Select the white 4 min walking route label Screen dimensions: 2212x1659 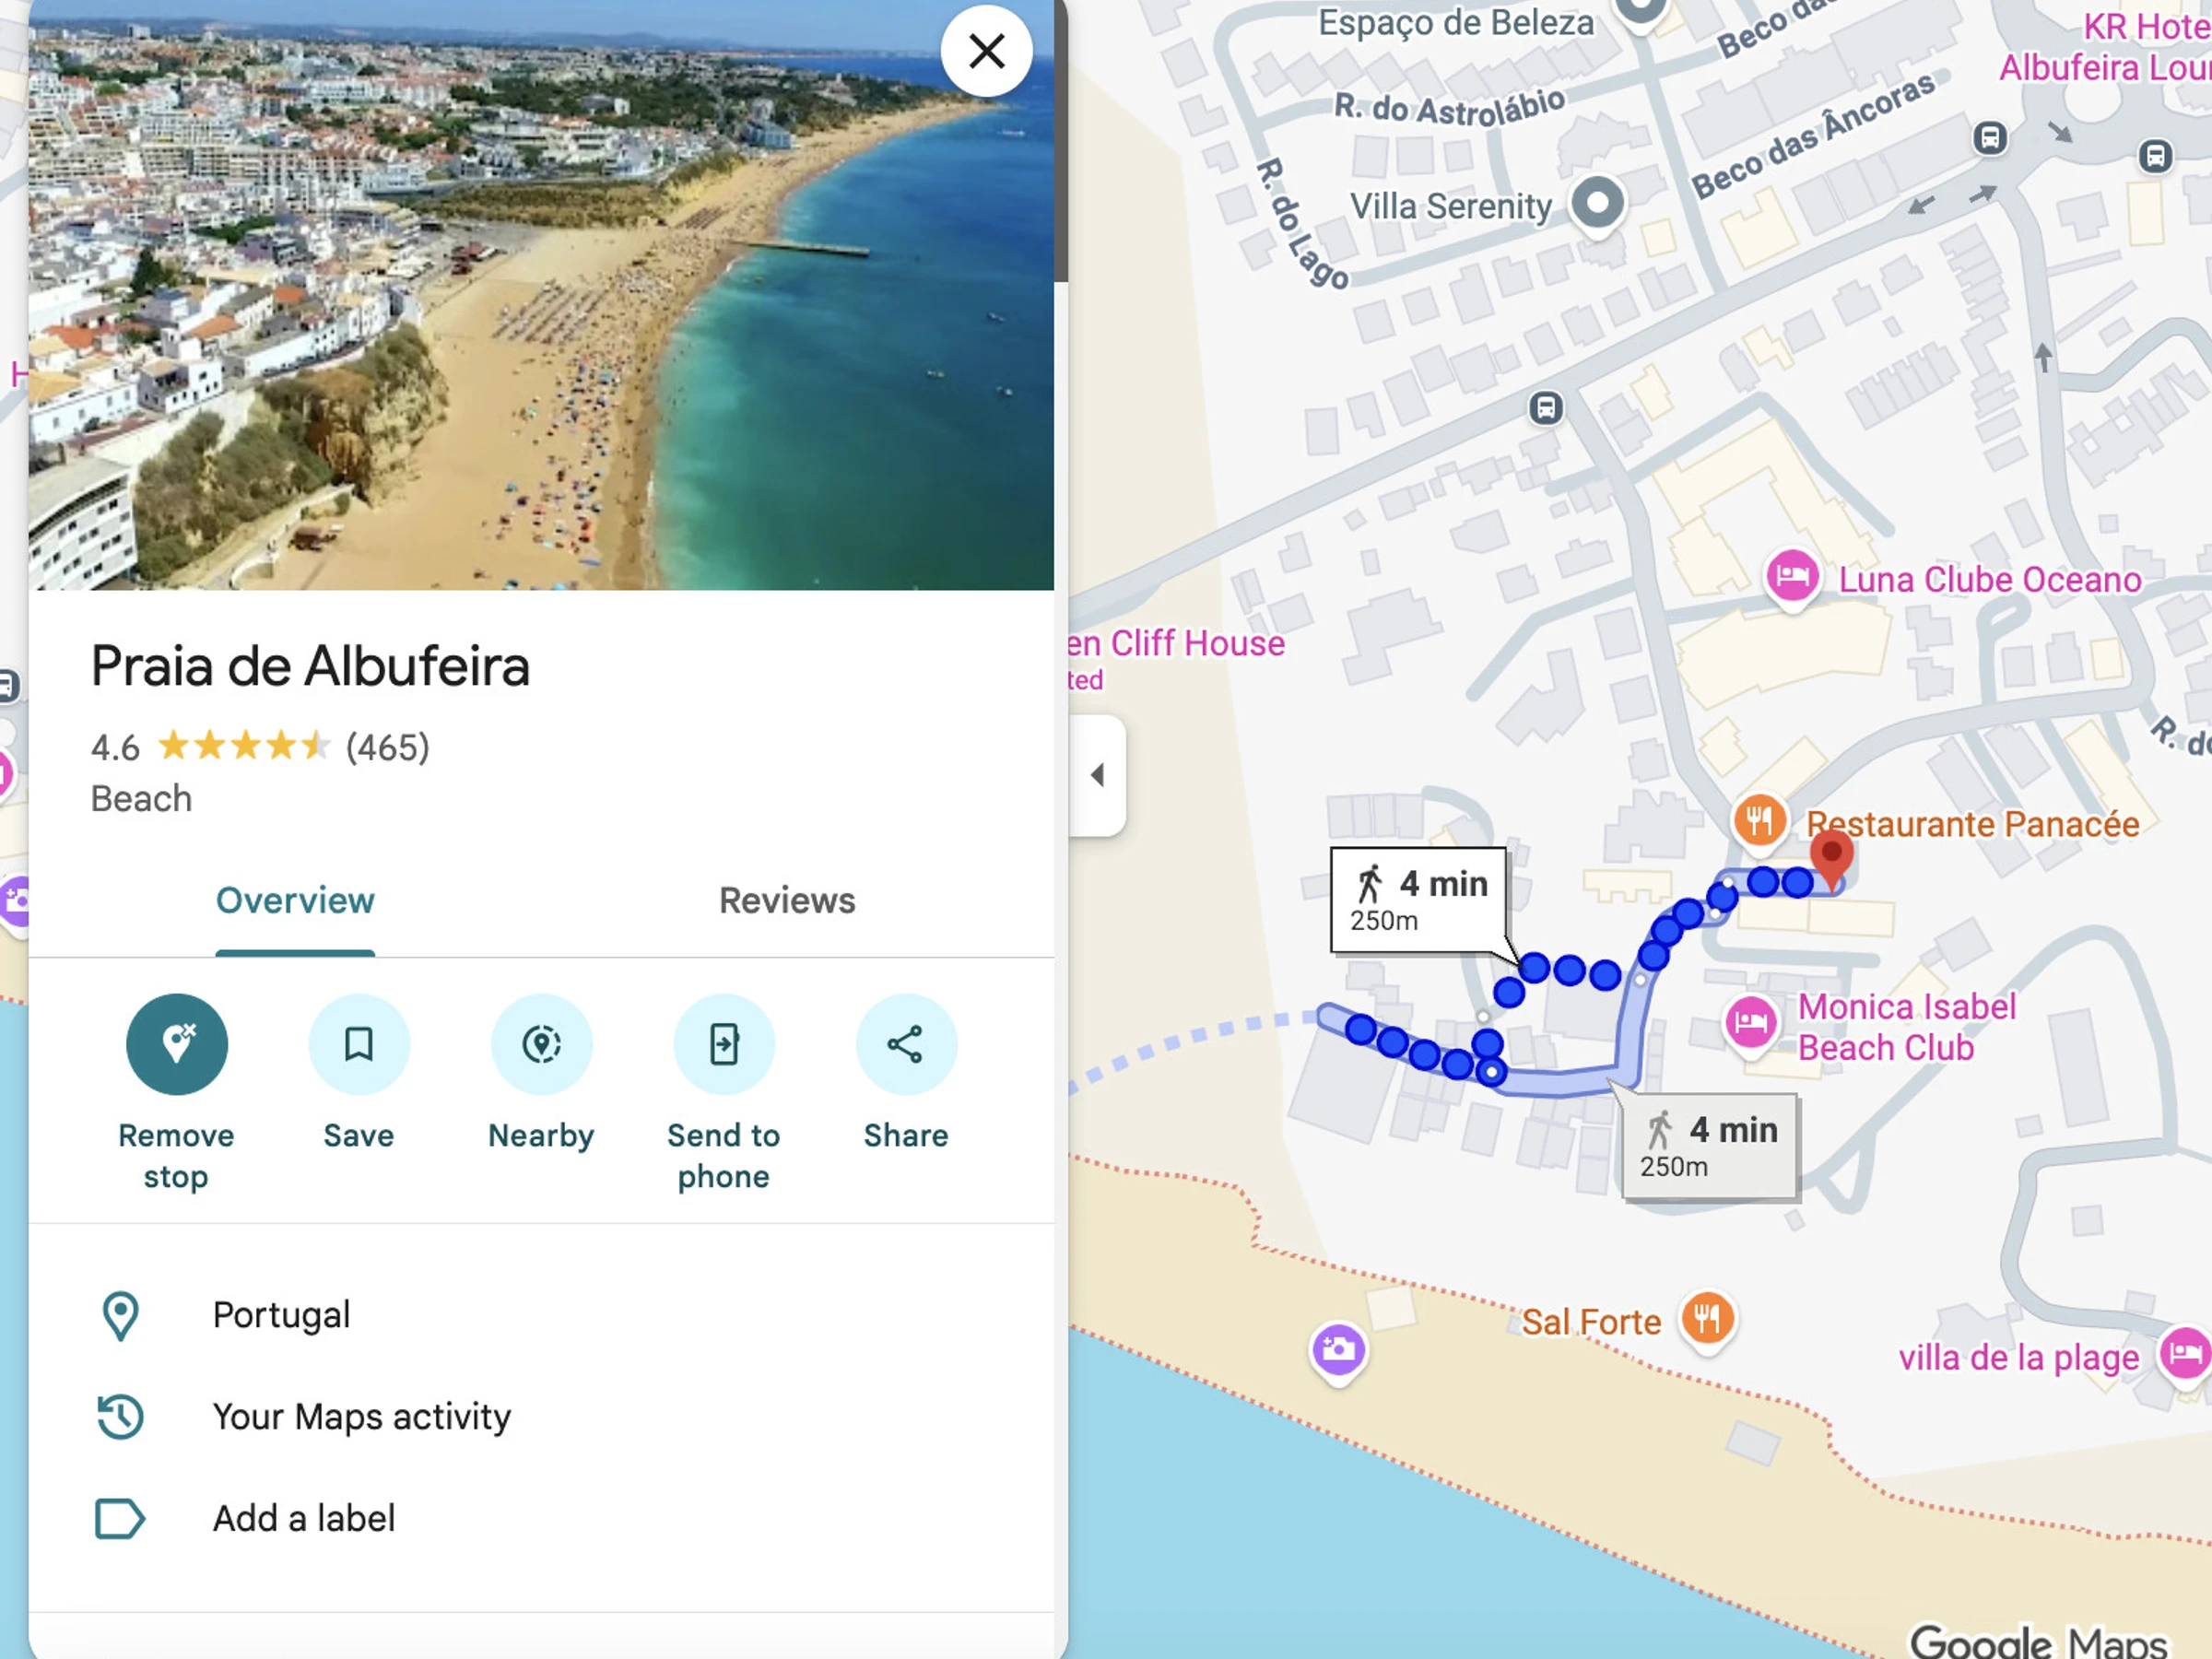coord(1418,900)
